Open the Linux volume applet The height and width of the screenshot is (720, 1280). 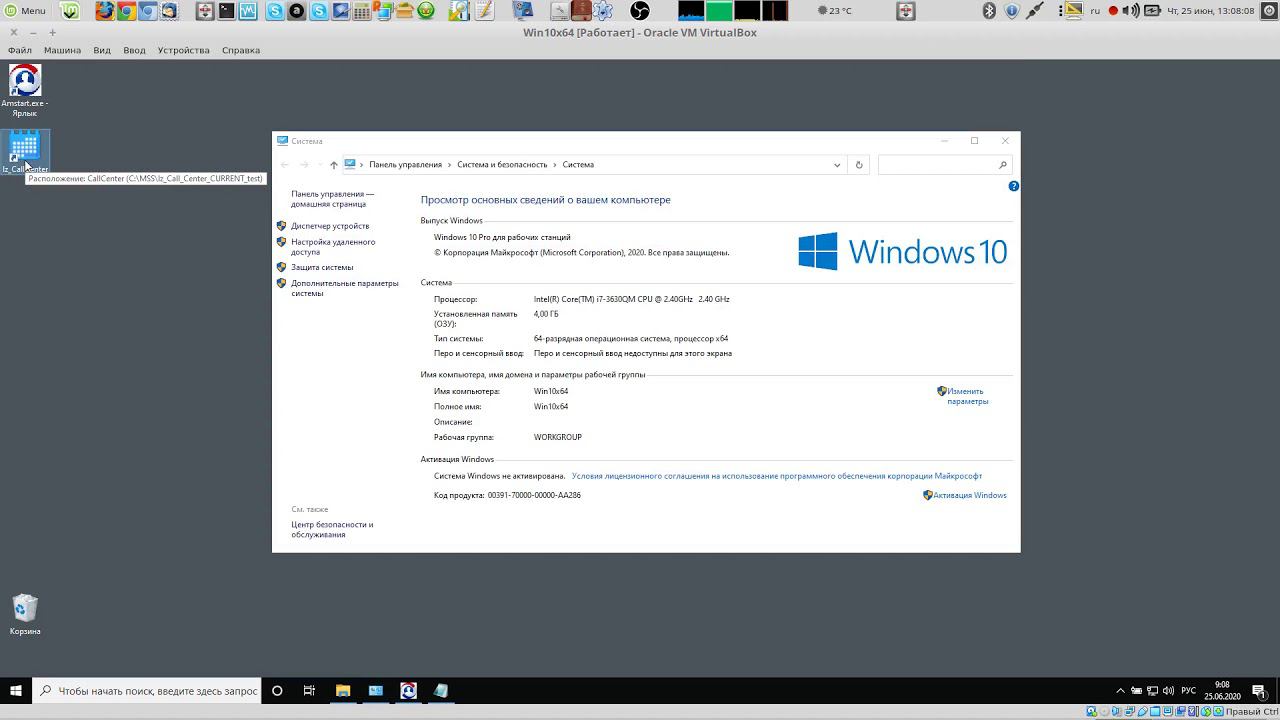click(1130, 11)
